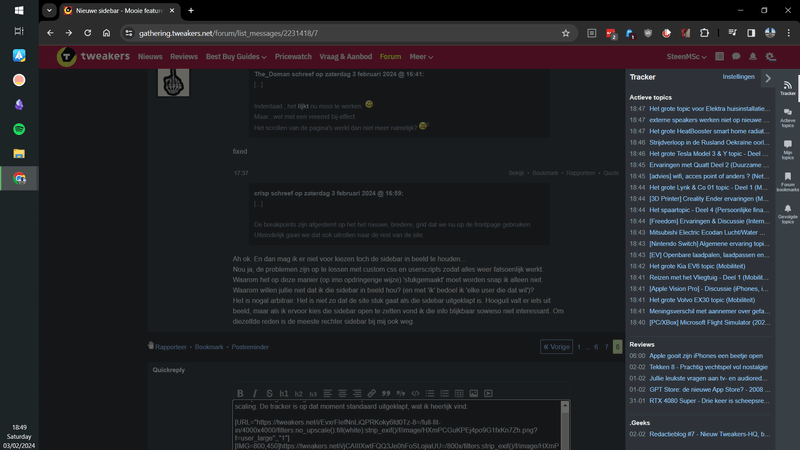The width and height of the screenshot is (800, 450).
Task: Apply italic formatting in Quickreply editor
Action: click(x=255, y=393)
